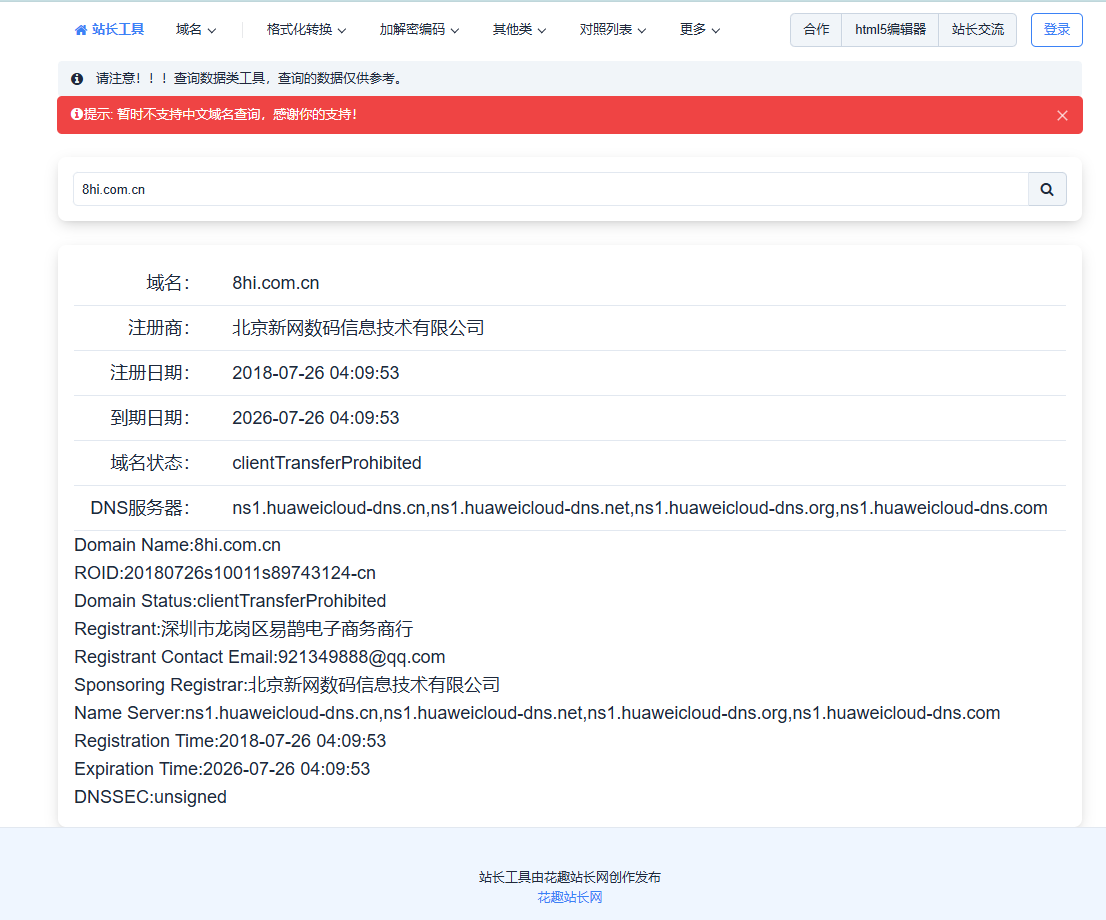Click the info icon in the red alert banner
Viewport: 1106px width, 920px height.
click(x=77, y=114)
